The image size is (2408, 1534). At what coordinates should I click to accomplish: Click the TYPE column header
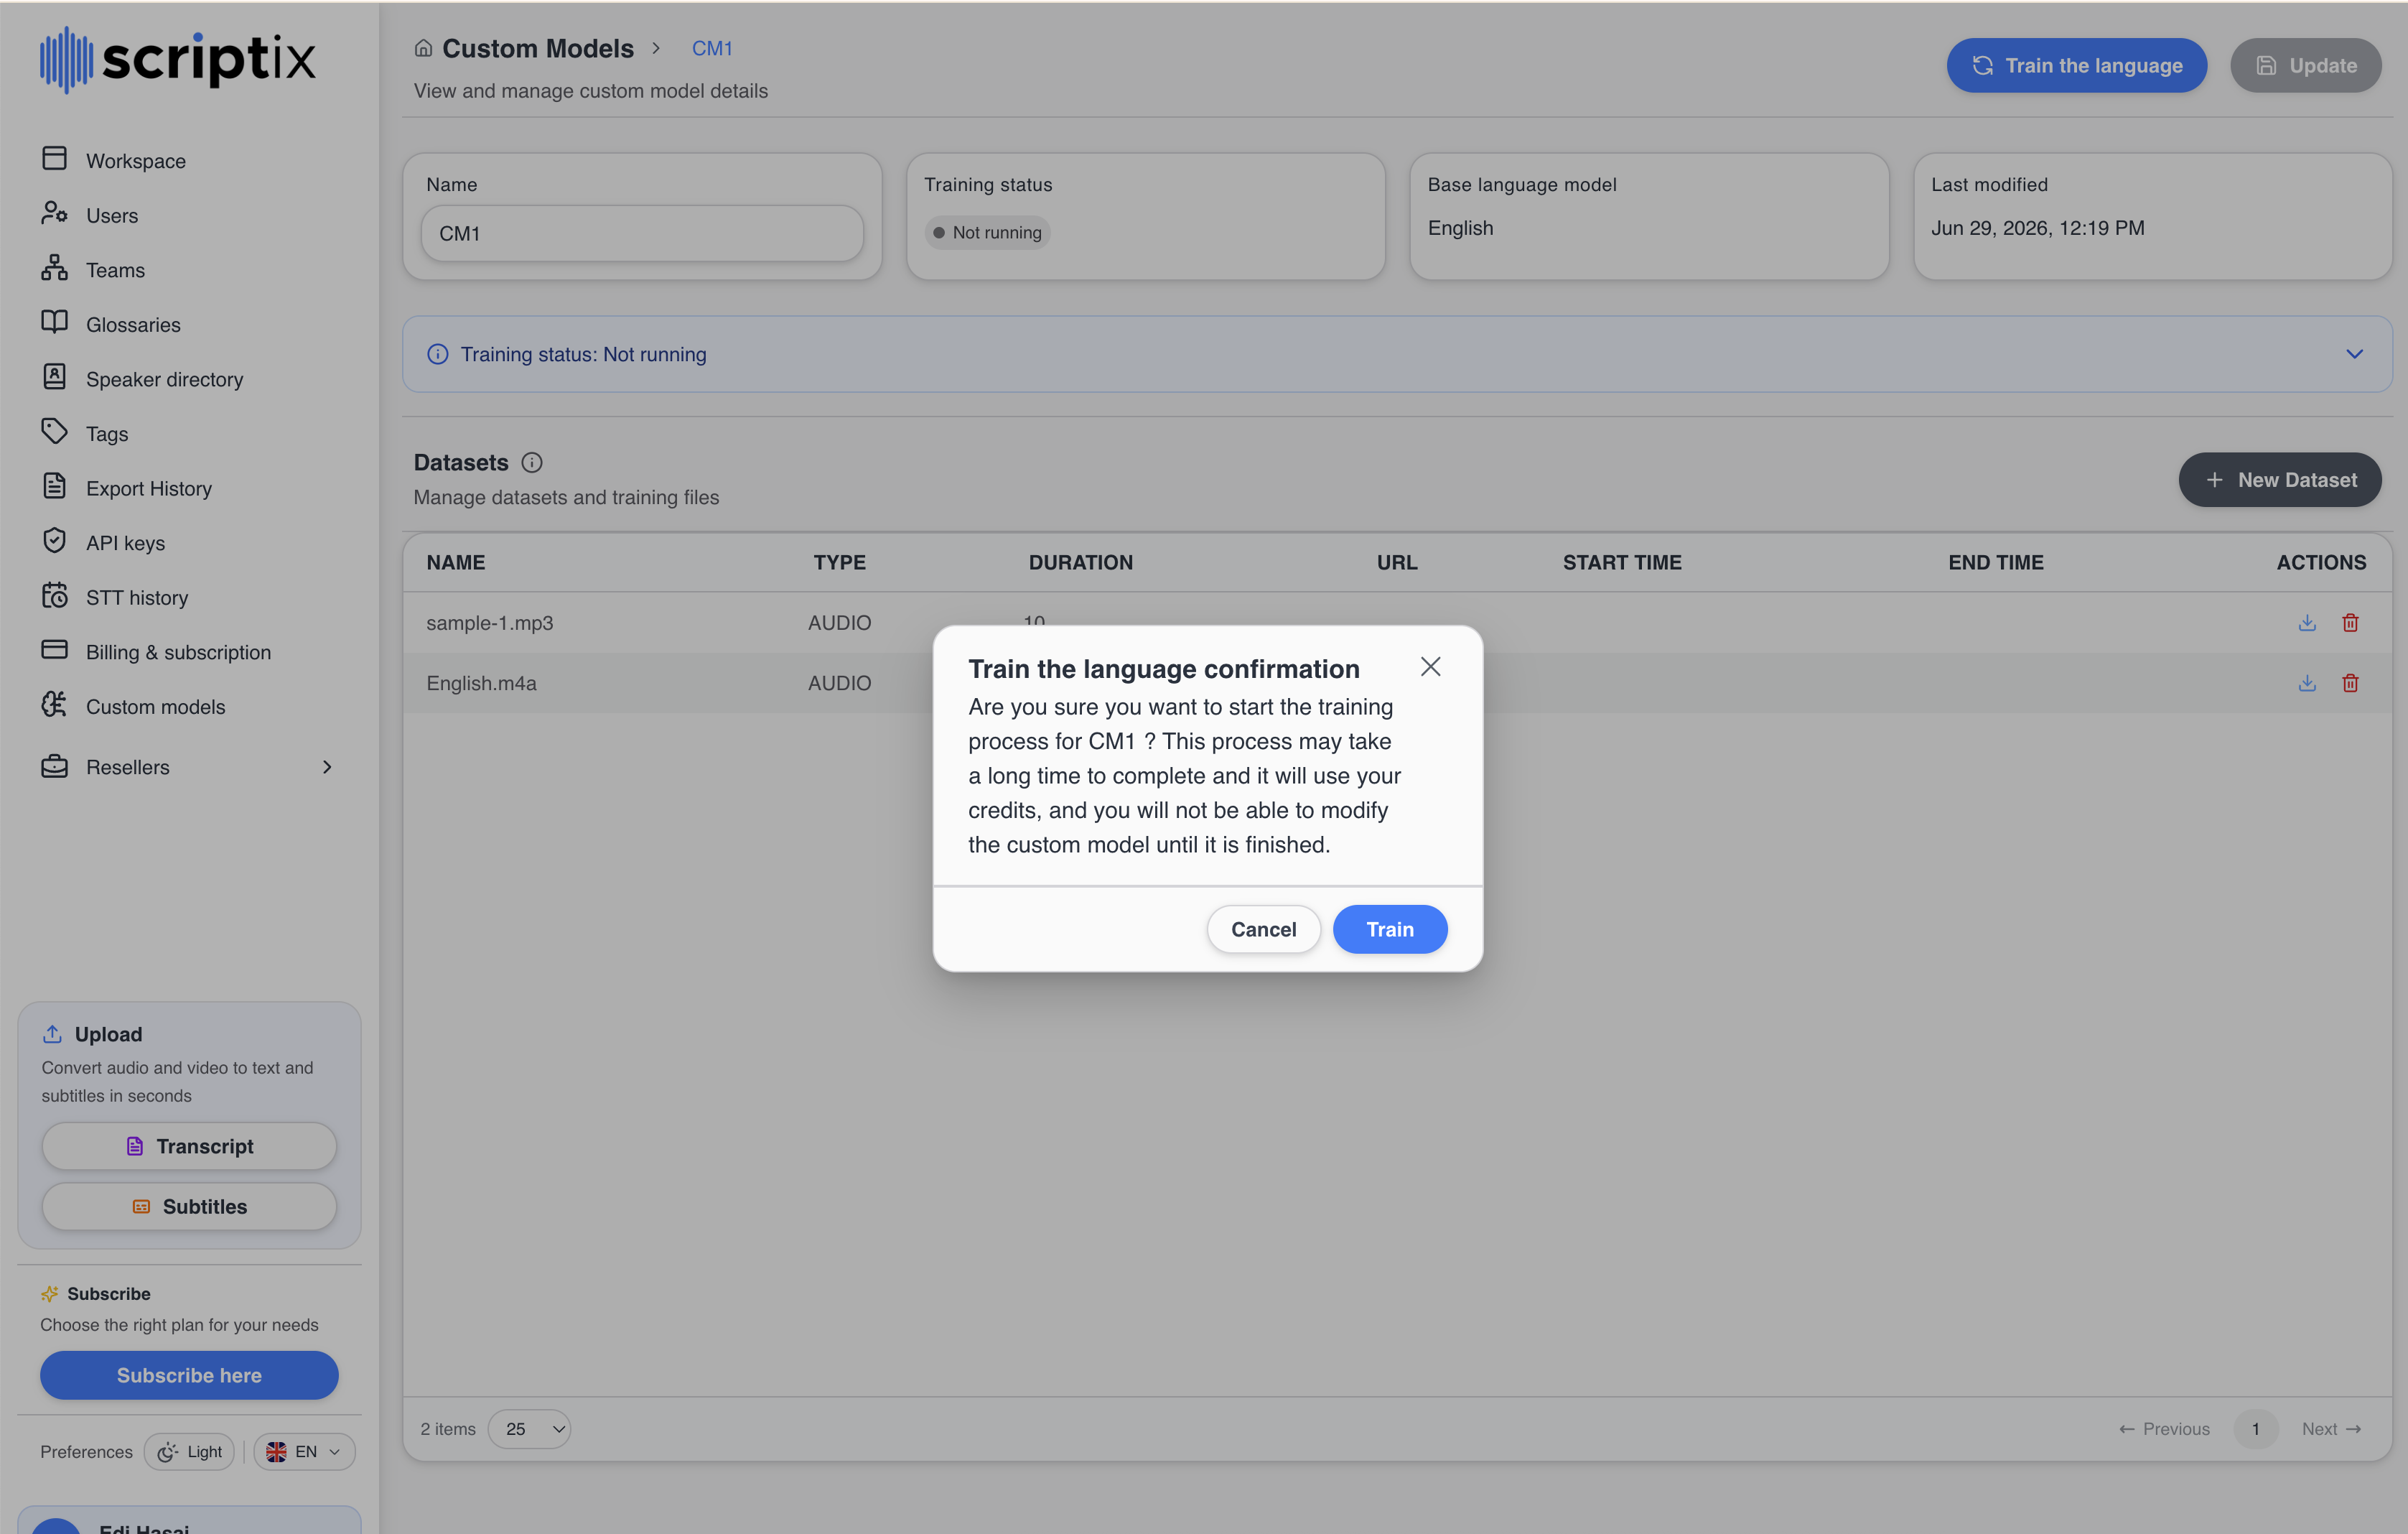tap(839, 562)
